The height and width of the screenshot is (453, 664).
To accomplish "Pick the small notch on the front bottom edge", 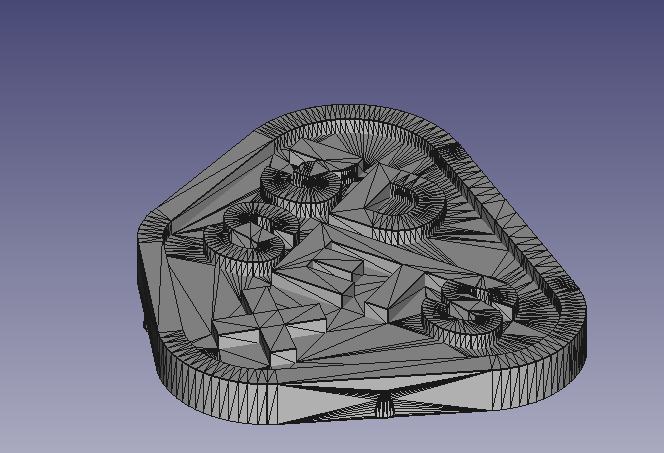I will (384, 407).
